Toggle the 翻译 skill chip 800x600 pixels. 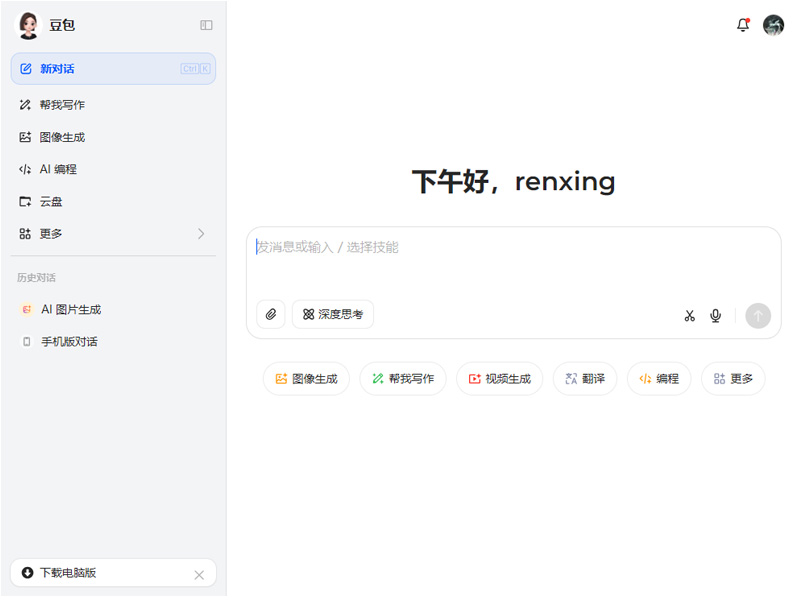[584, 378]
